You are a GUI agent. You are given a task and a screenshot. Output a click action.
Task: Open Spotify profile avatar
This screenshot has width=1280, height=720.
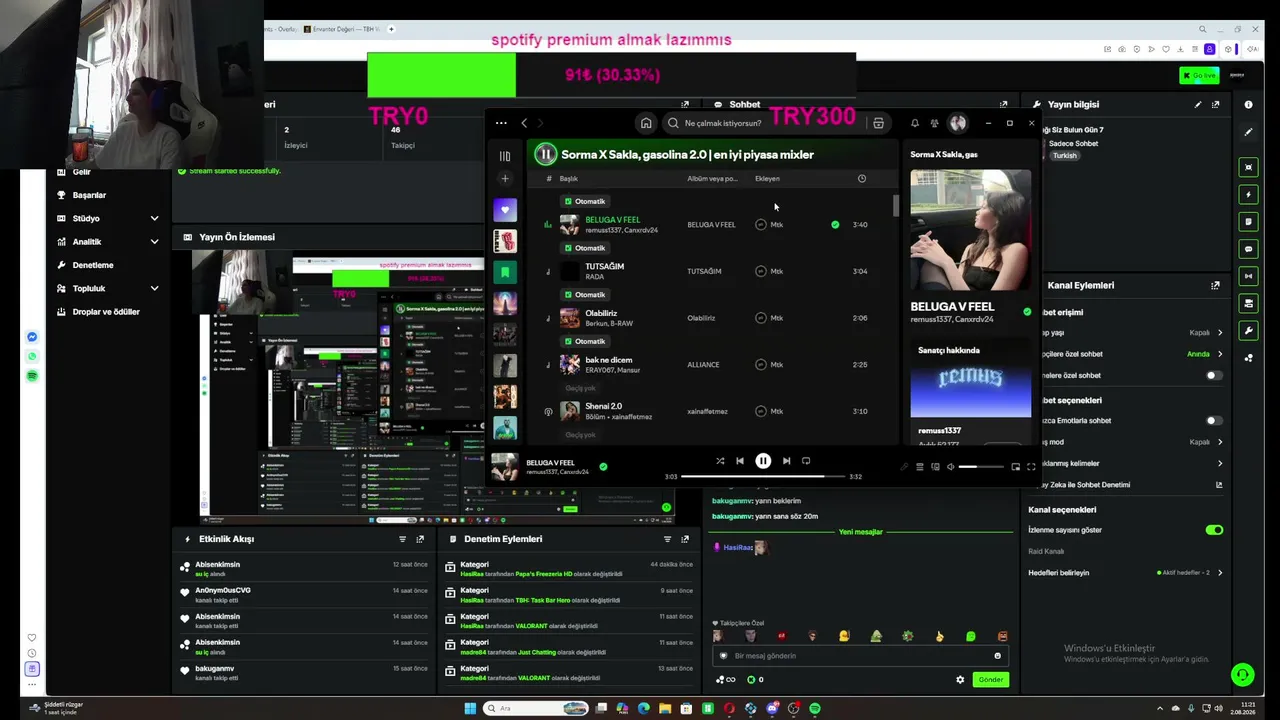(x=958, y=123)
